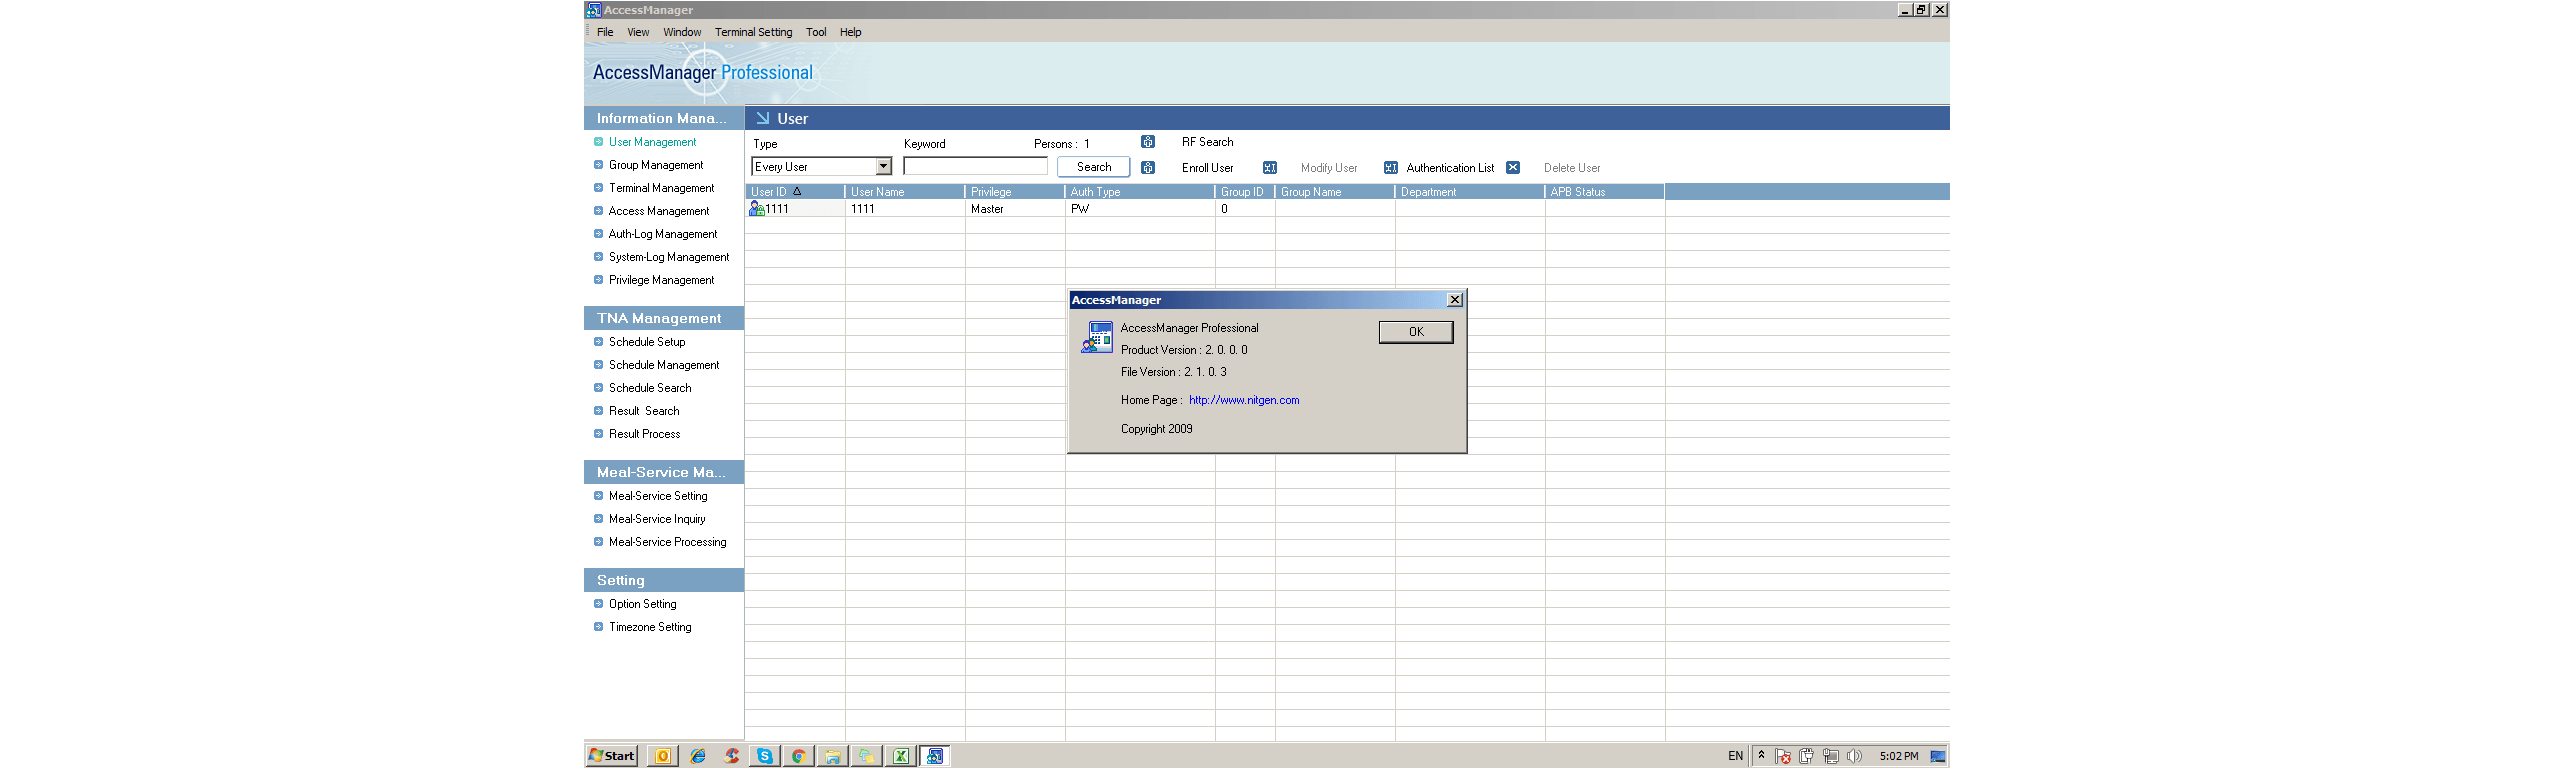This screenshot has width=2550, height=768.
Task: Open Privilege Management
Action: click(661, 280)
